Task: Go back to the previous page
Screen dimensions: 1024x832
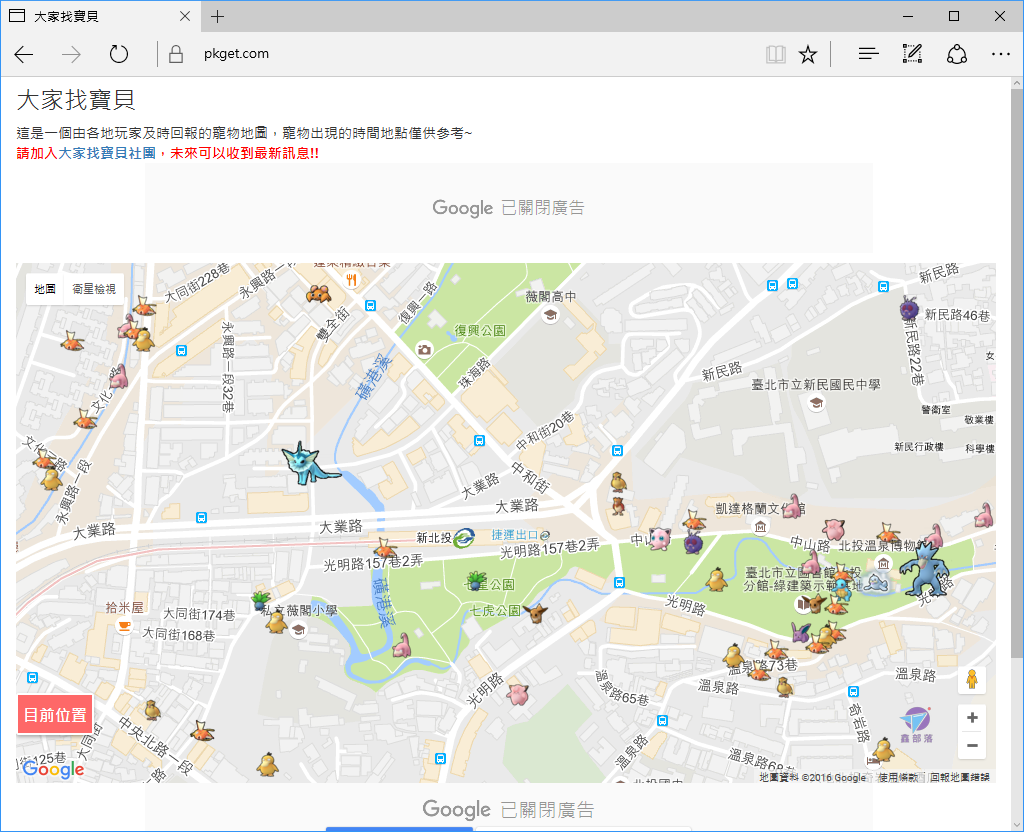Action: (x=24, y=54)
